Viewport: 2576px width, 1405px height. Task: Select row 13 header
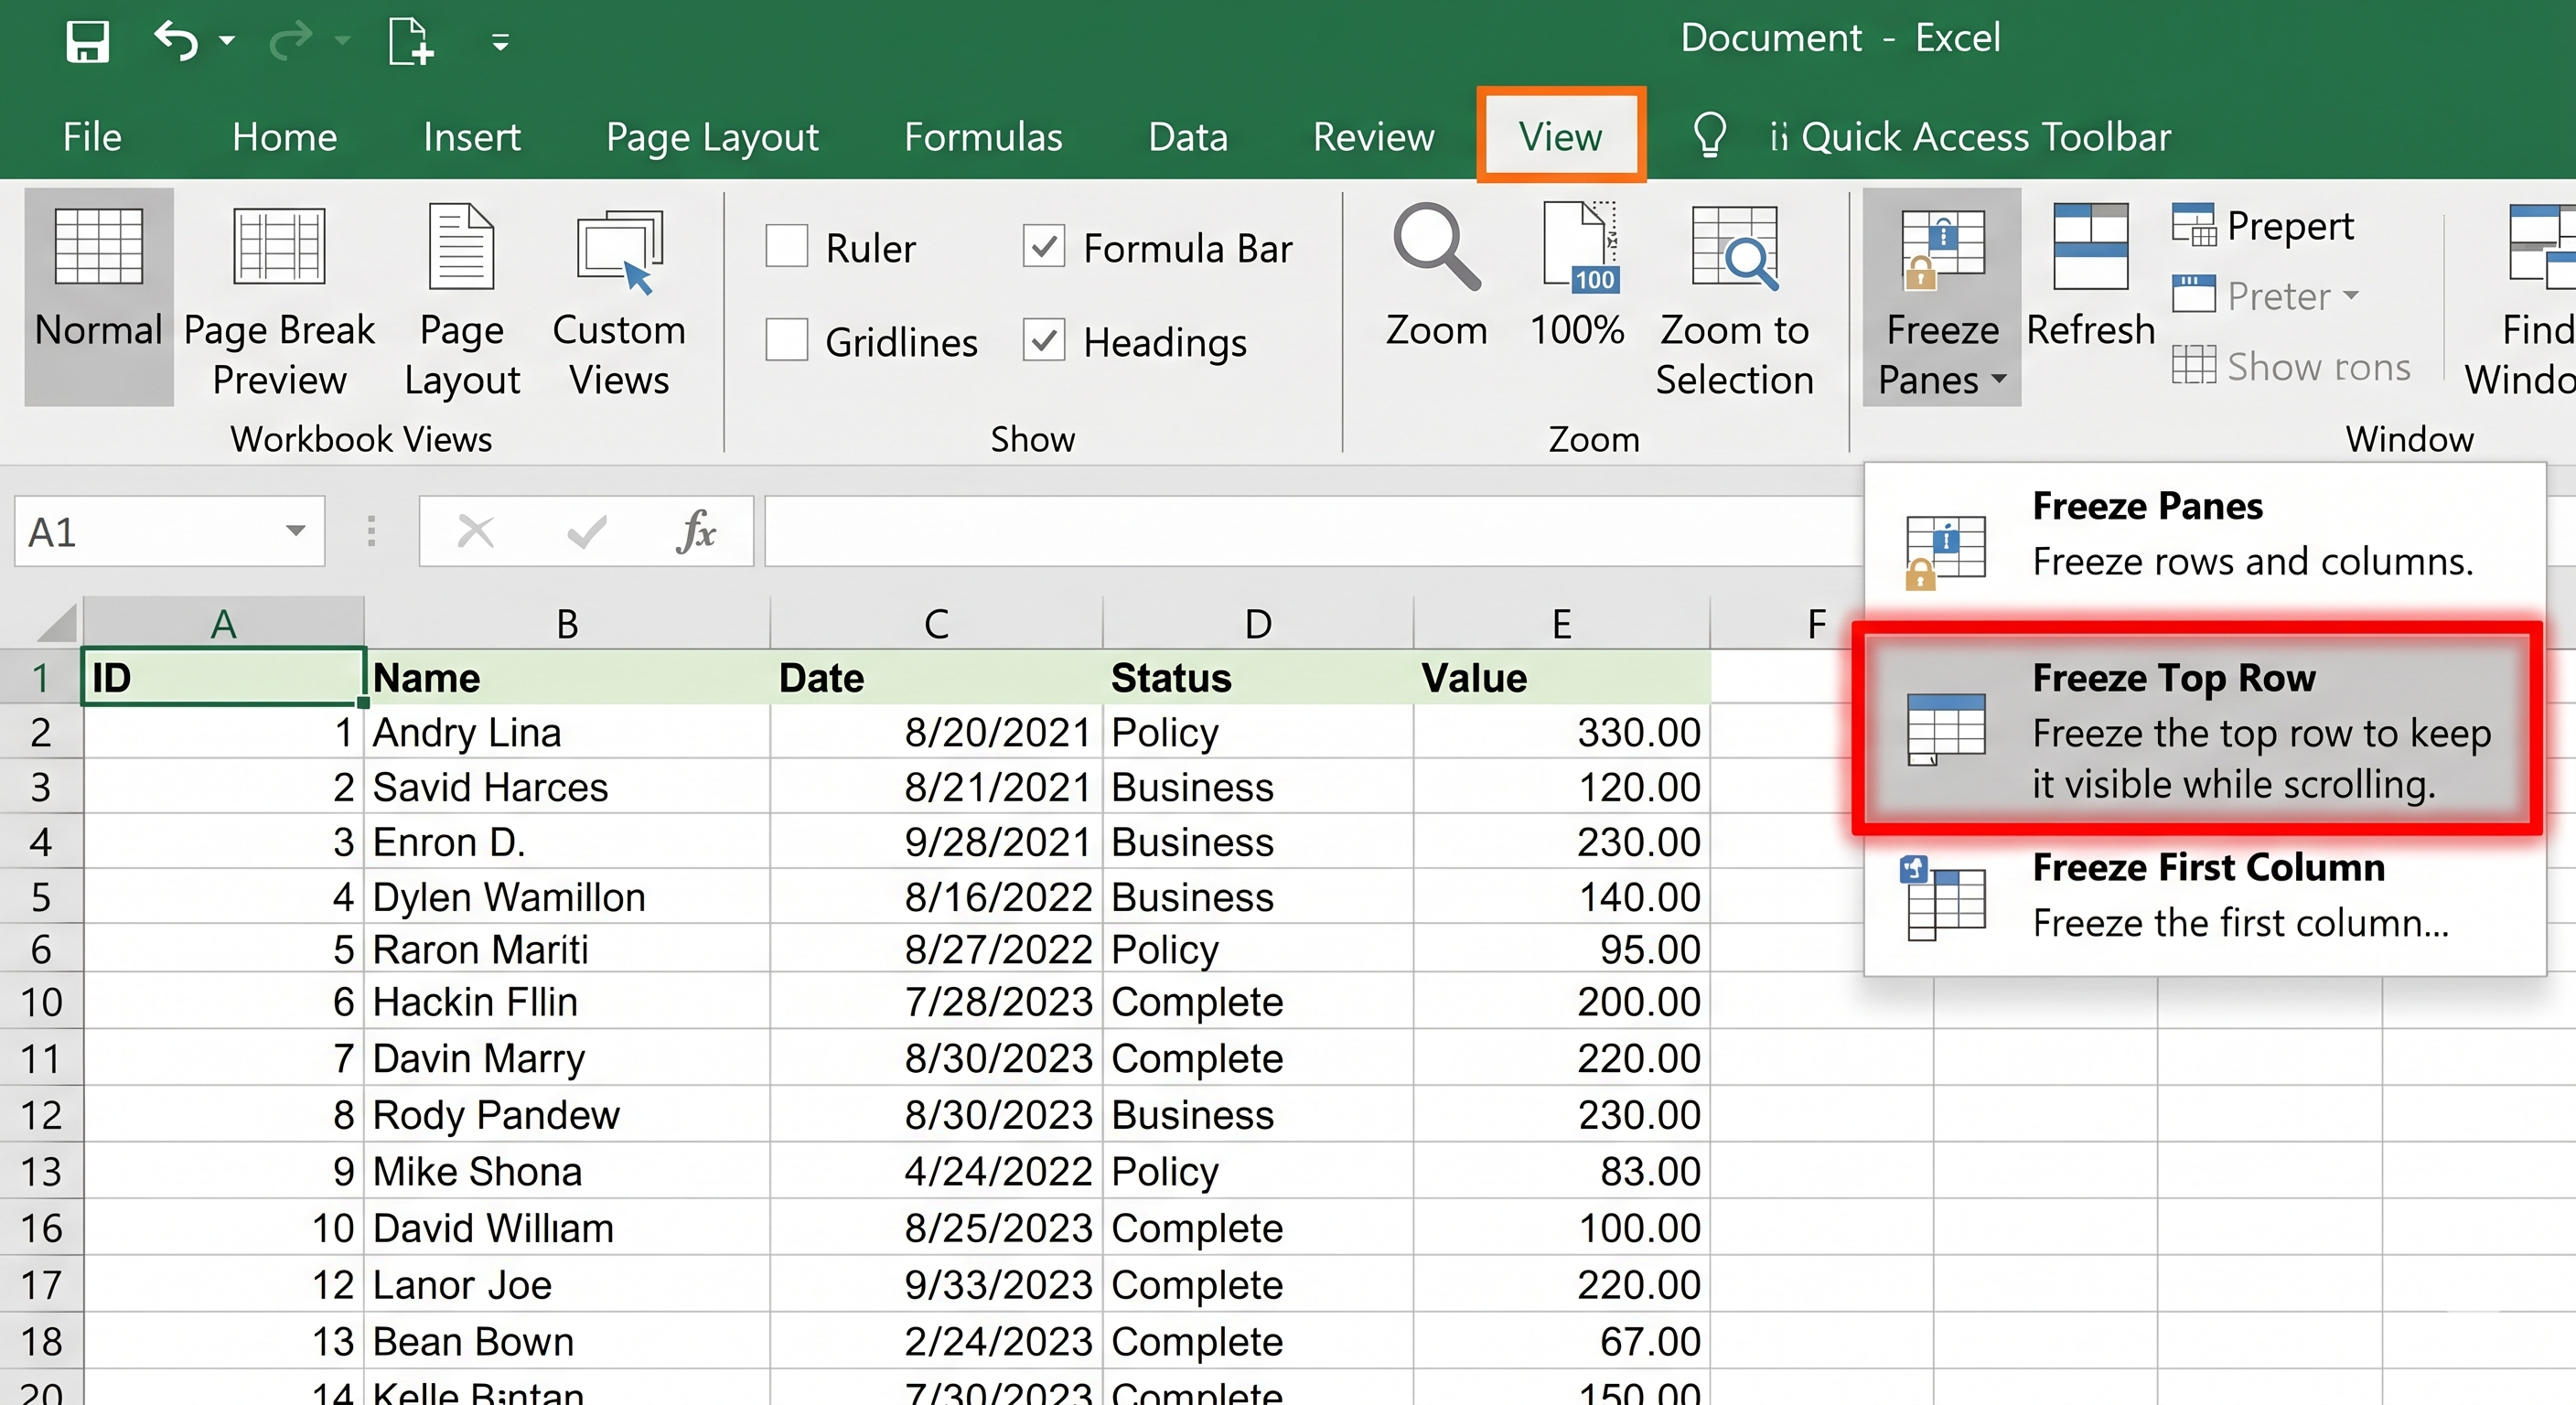pos(41,1171)
